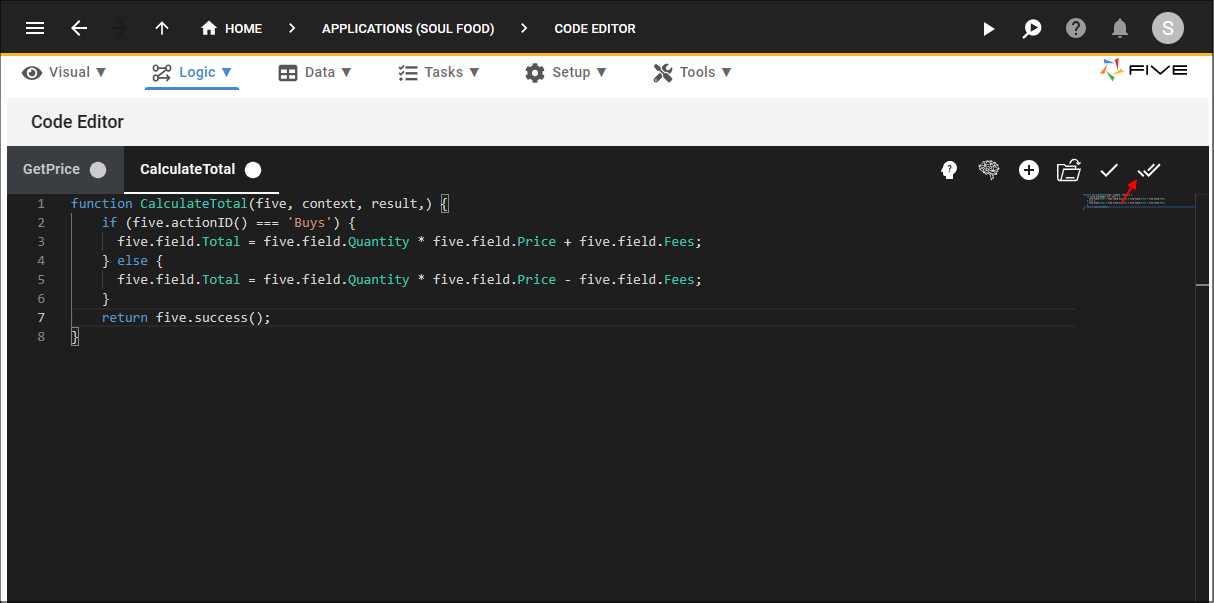Viewport: 1214px width, 603px height.
Task: Expand the Visual dropdown menu
Action: click(65, 72)
